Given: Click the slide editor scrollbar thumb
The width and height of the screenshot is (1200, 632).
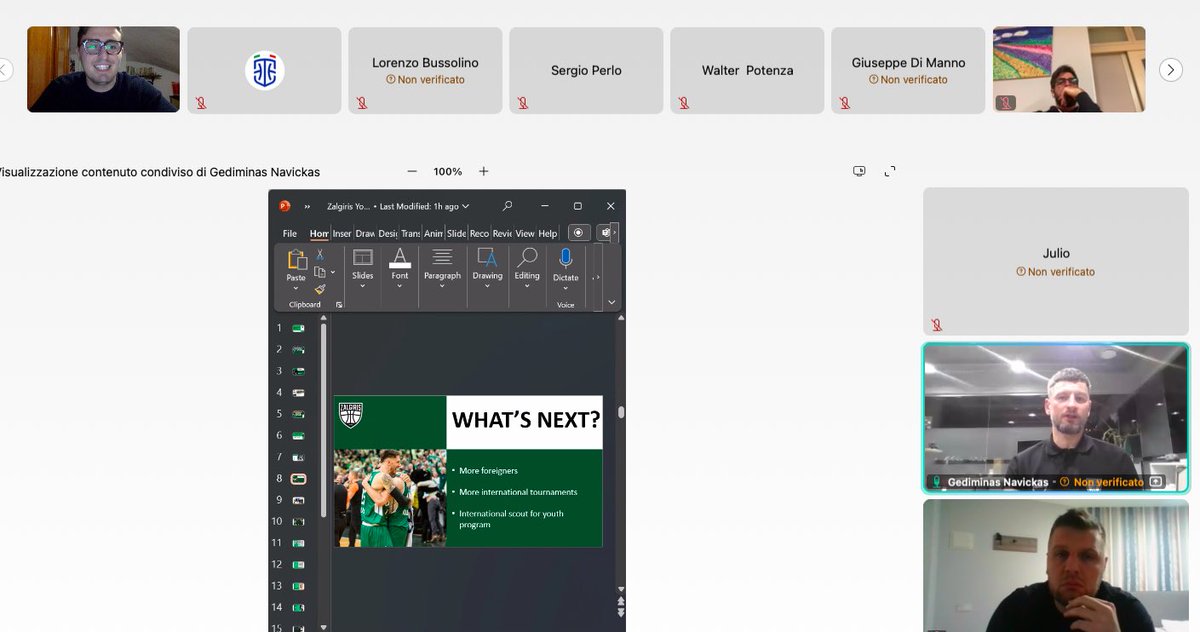Looking at the screenshot, I should [621, 412].
